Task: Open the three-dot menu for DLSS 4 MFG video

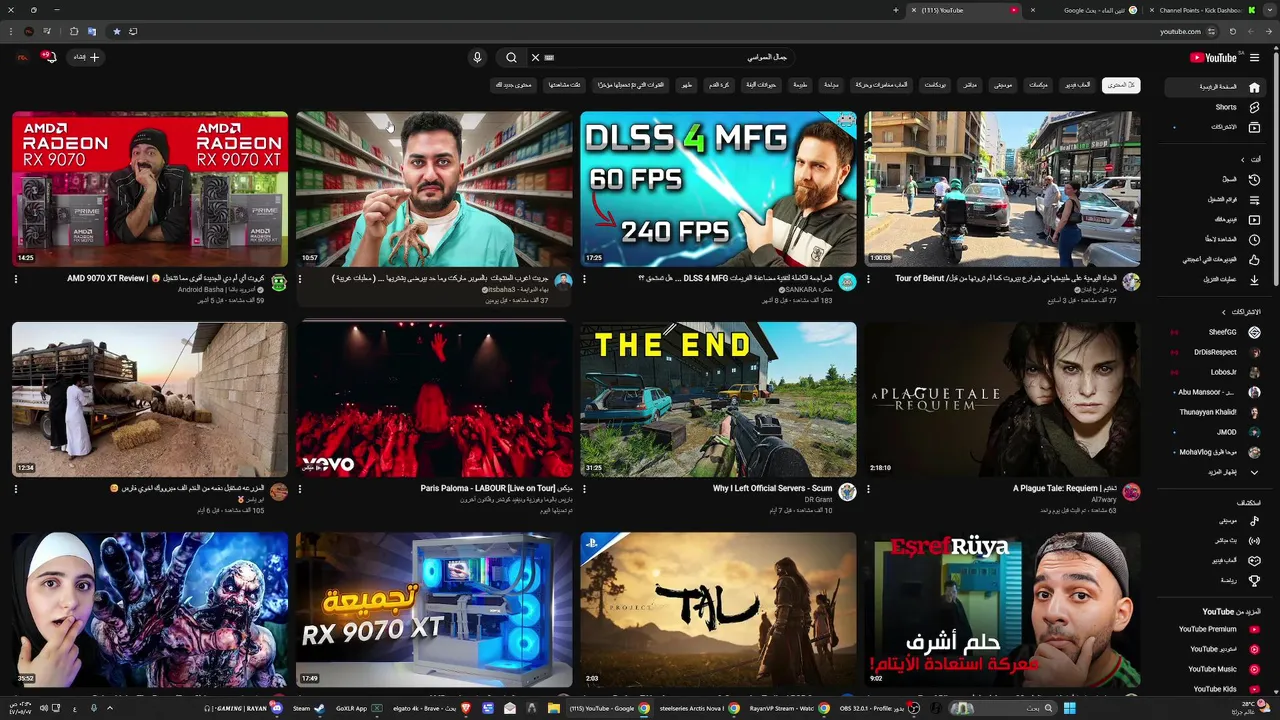Action: click(584, 279)
